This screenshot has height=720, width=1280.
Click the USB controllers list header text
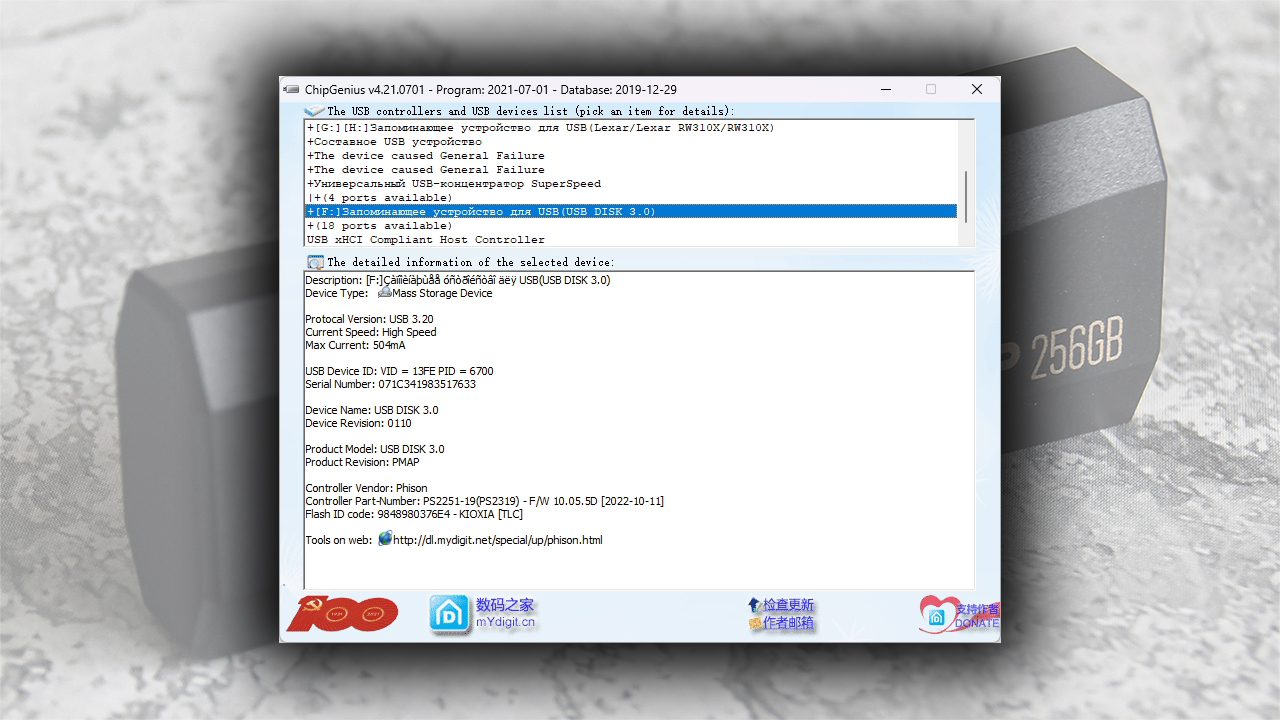[530, 111]
